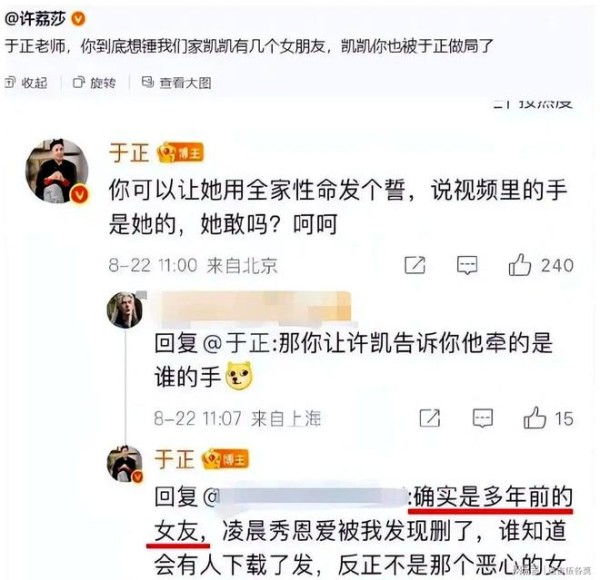Click the 博主 badge on the bottom reply
Screen dimensions: 600x580
225,459
